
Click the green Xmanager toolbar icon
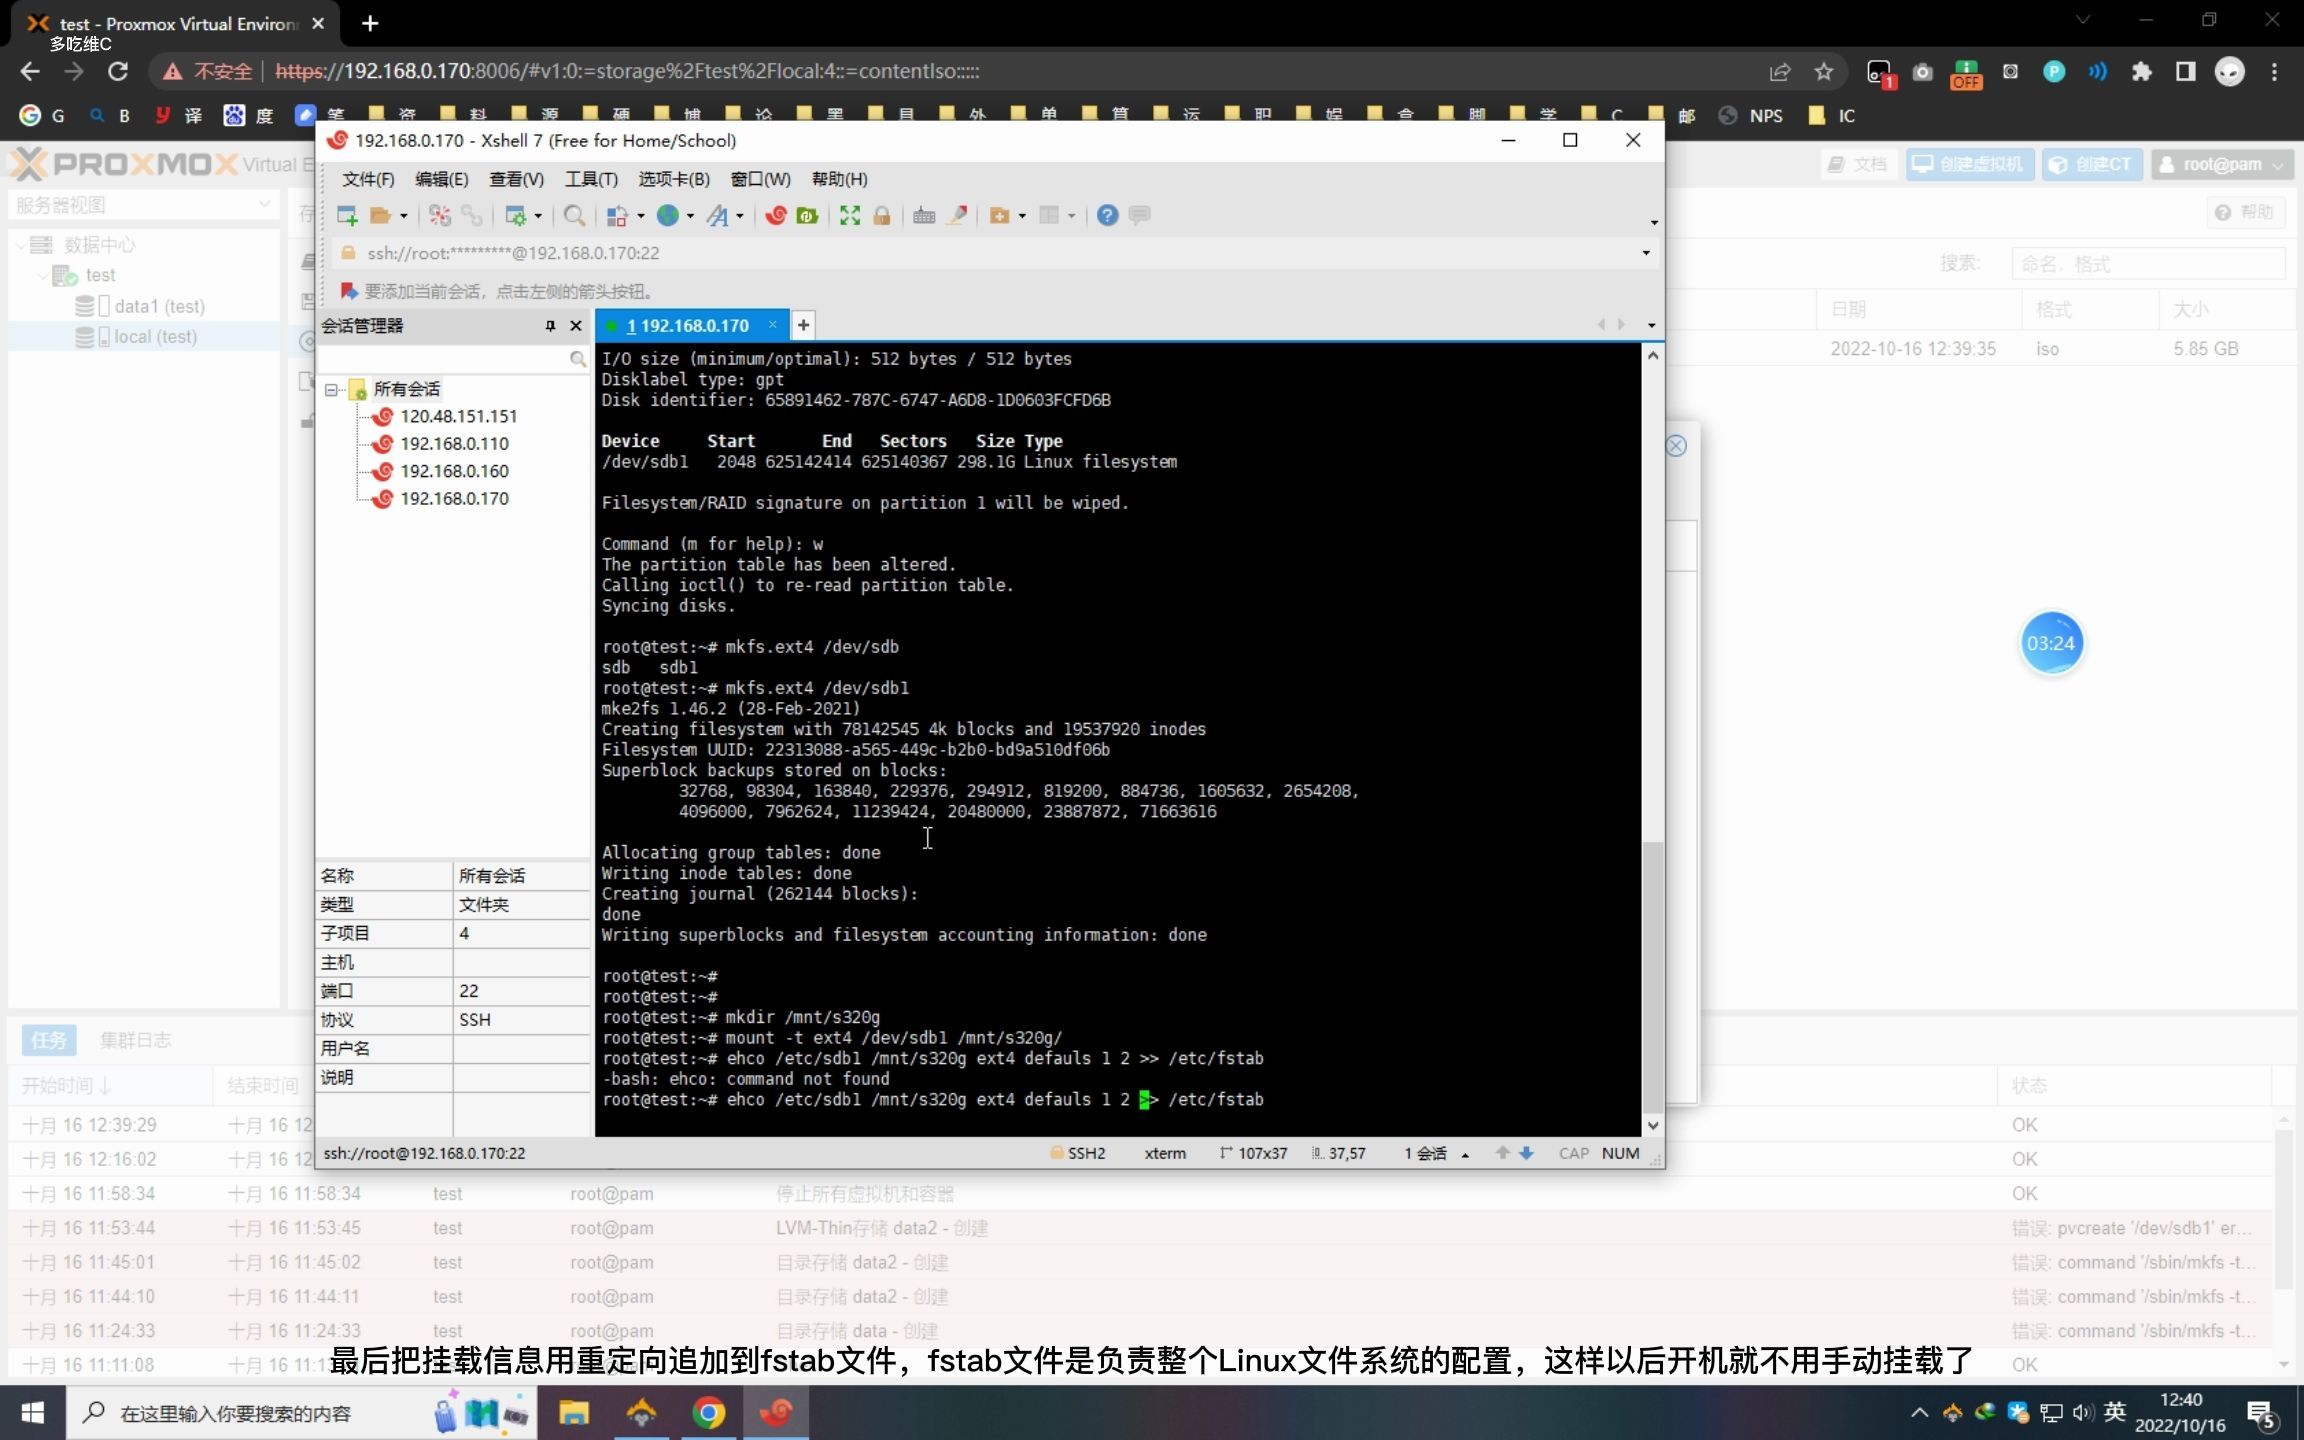pyautogui.click(x=807, y=215)
